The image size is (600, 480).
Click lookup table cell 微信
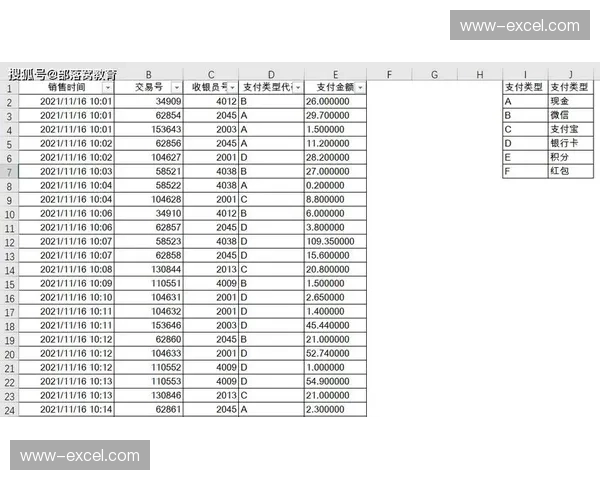[571, 116]
